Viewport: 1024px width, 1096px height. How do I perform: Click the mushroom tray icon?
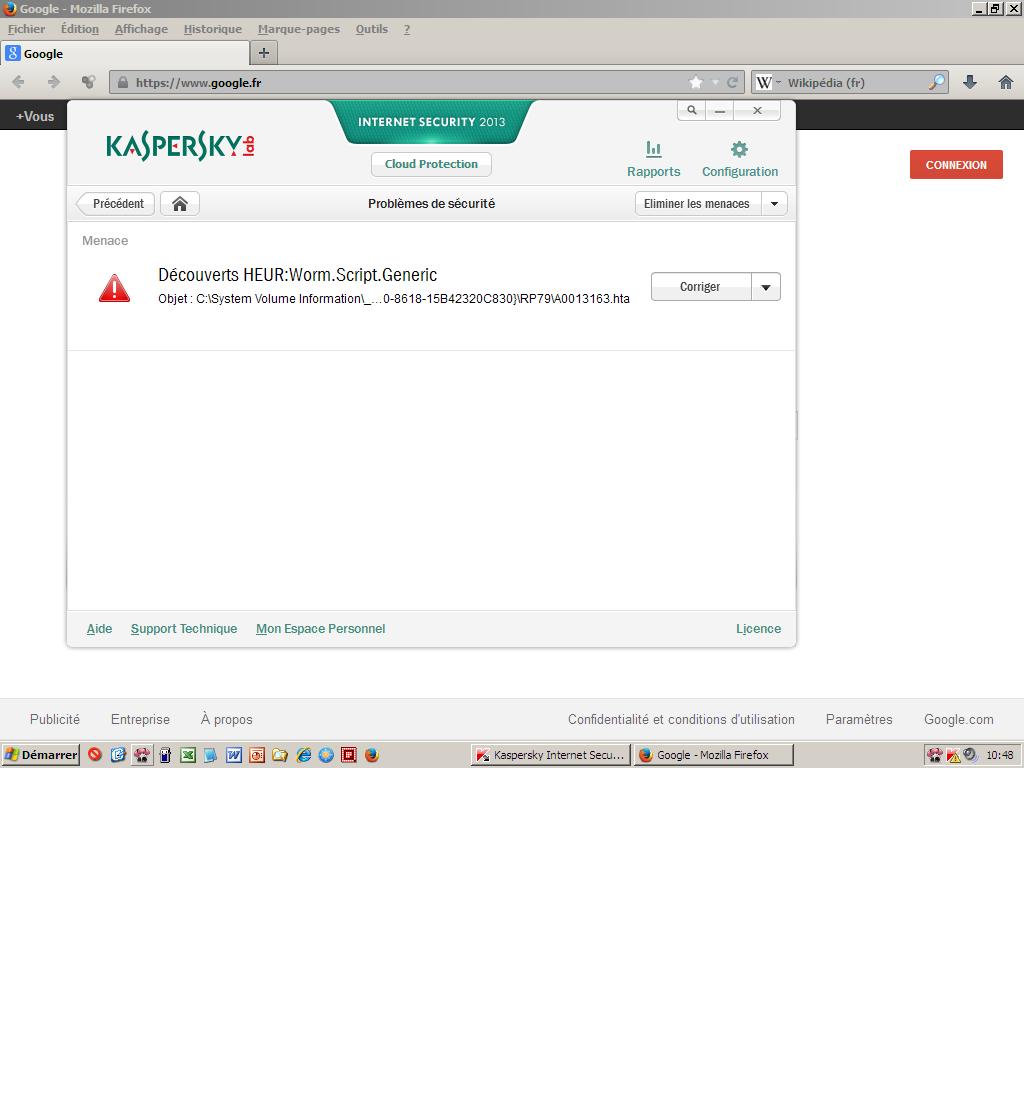(x=935, y=755)
